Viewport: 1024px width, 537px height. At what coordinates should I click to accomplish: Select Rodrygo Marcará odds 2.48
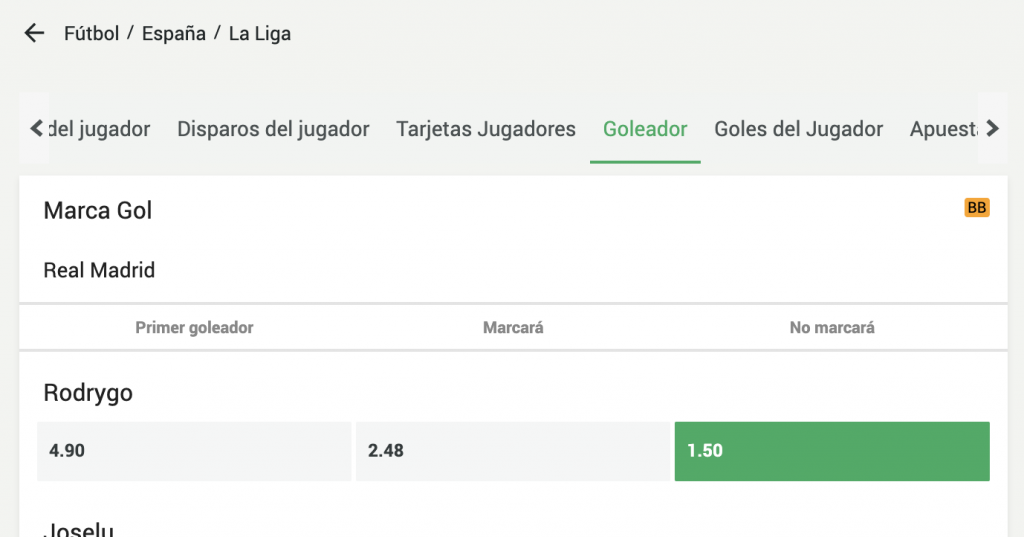click(x=513, y=451)
